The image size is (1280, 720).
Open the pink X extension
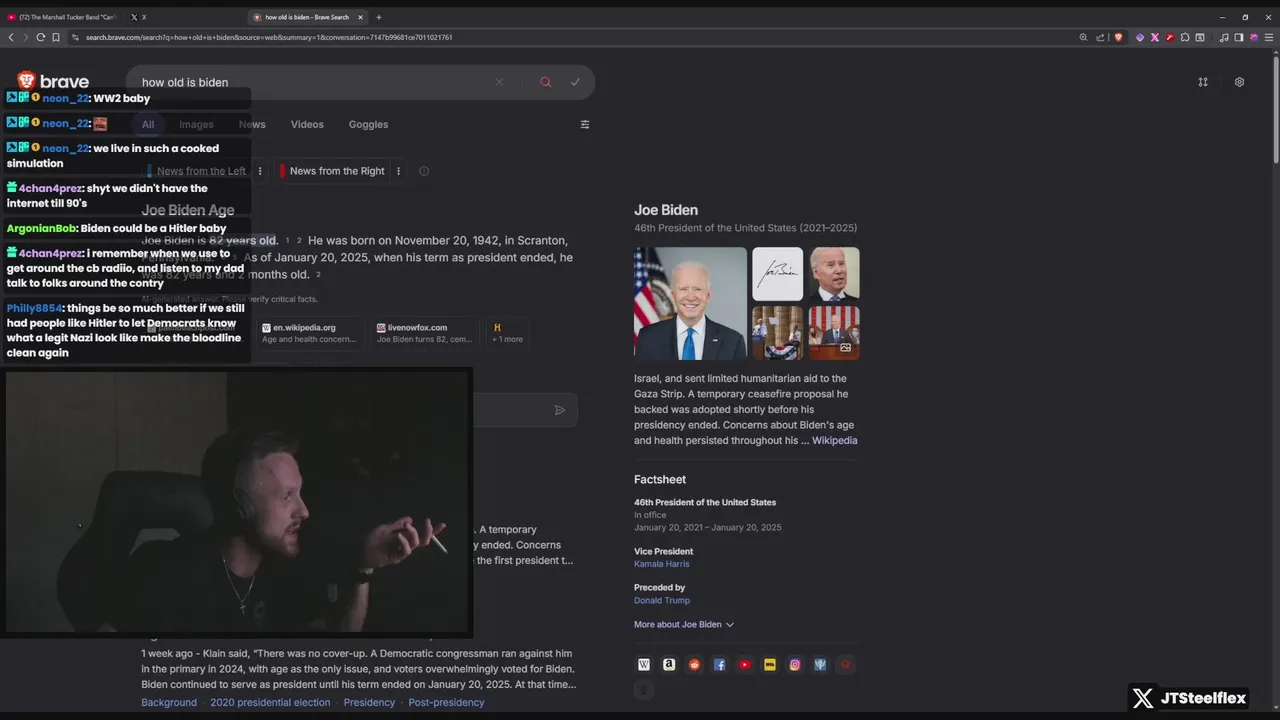click(x=1155, y=37)
